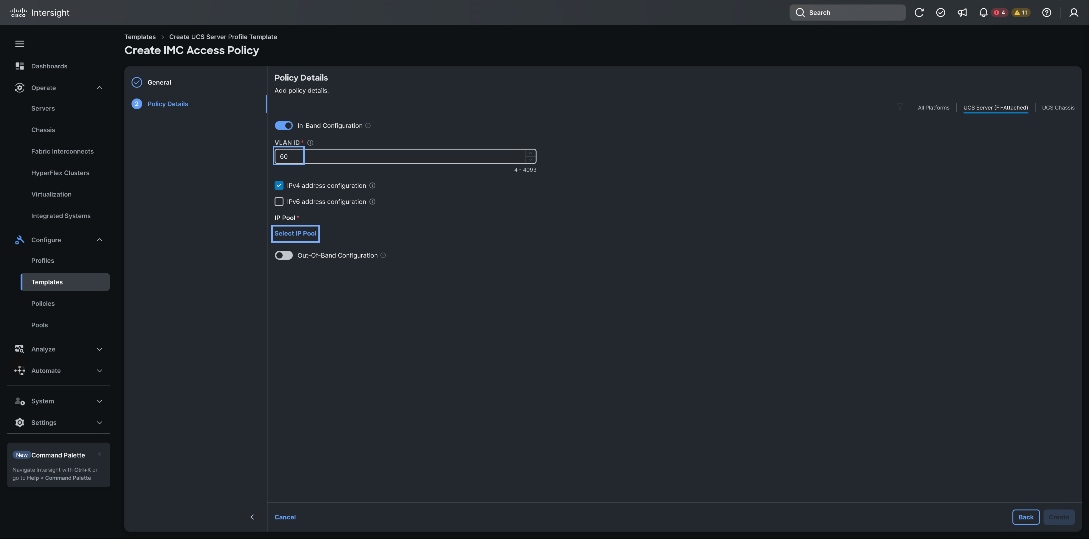This screenshot has height=539, width=1089.
Task: Click info icon beside Out-Of-Band Configuration
Action: 383,256
